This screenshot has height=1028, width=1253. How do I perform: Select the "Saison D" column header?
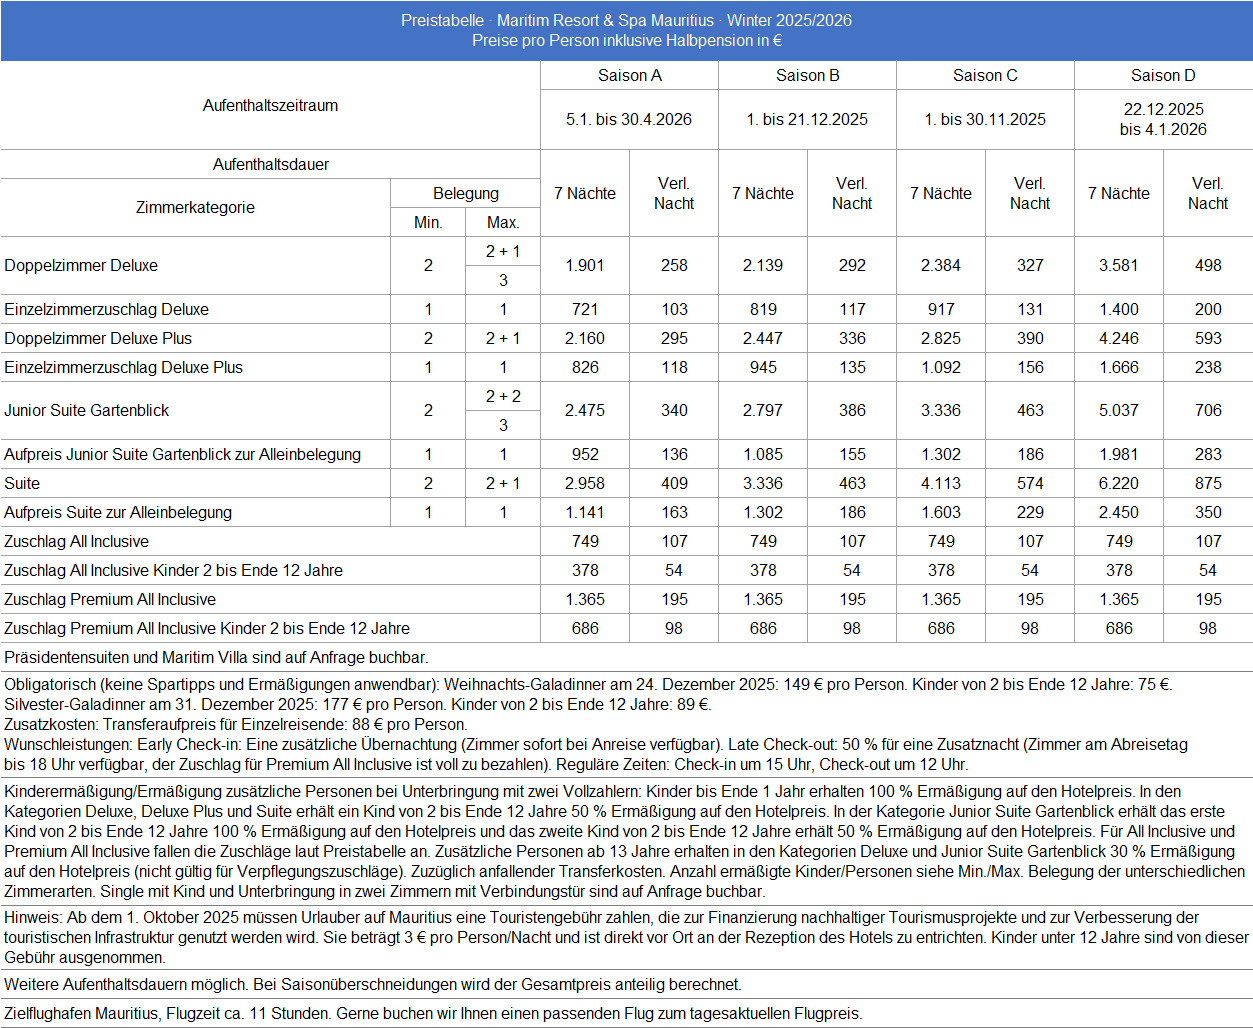pyautogui.click(x=1163, y=75)
